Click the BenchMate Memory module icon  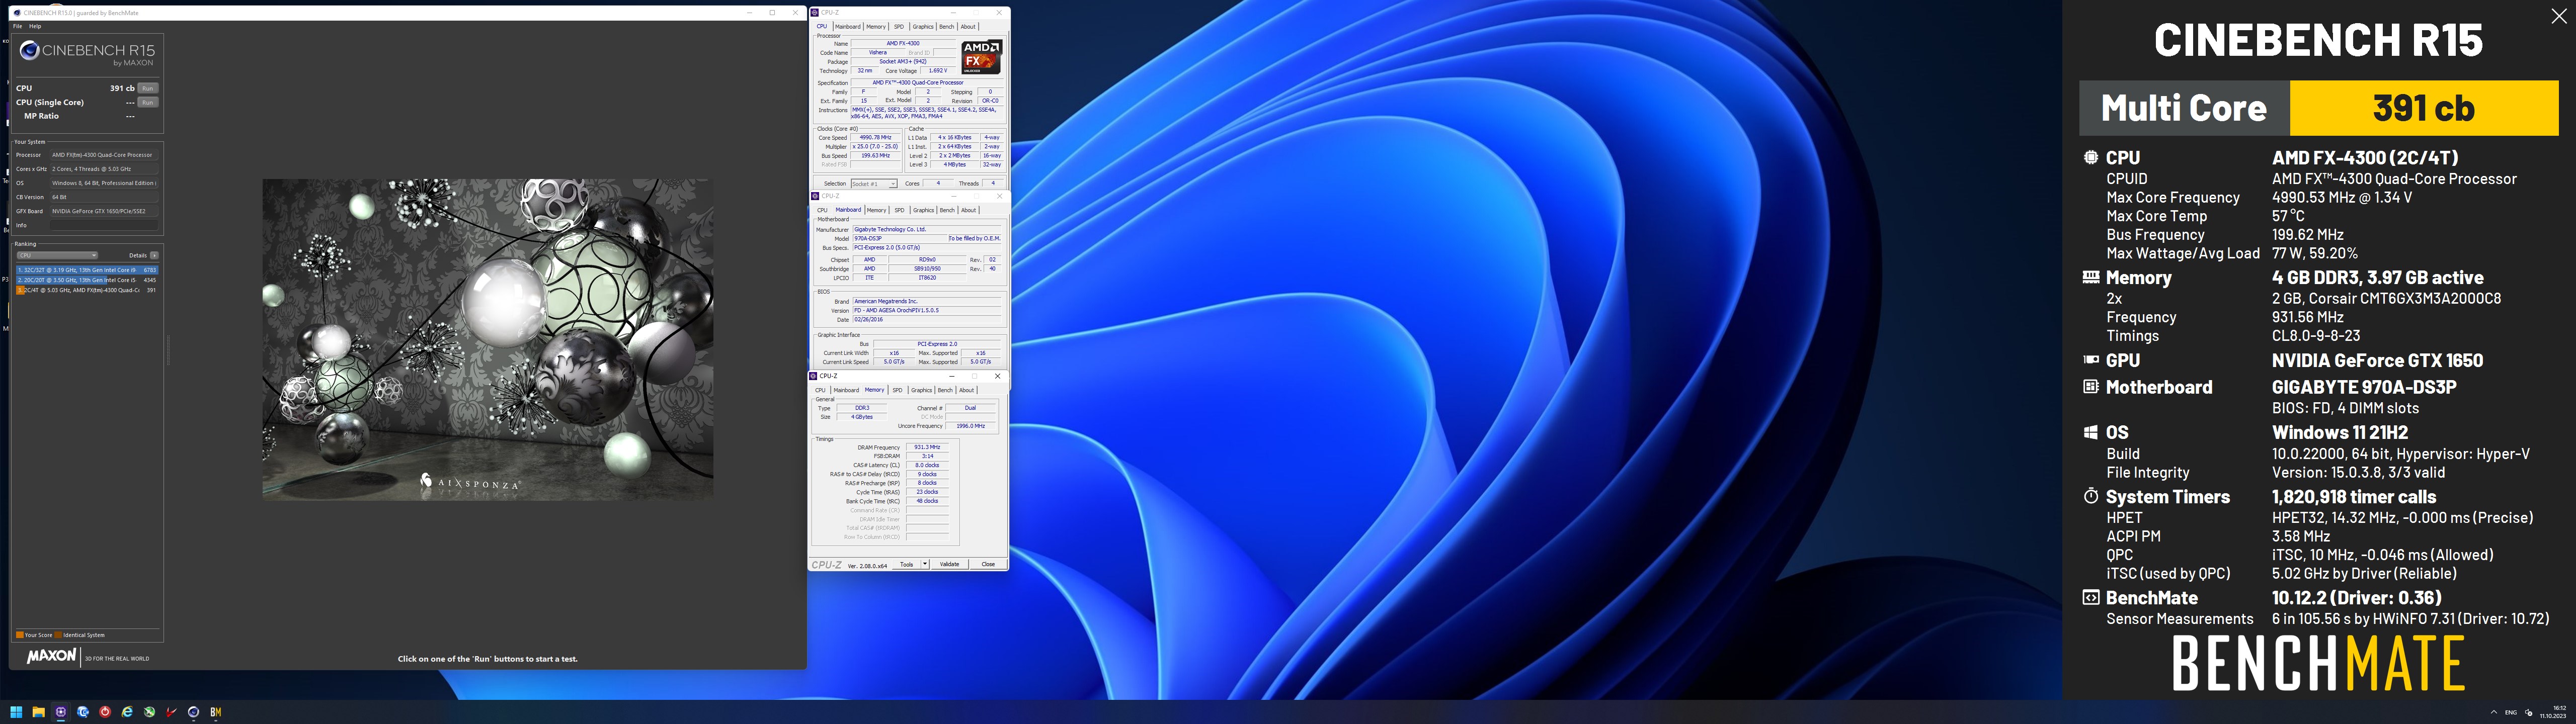tap(2090, 277)
